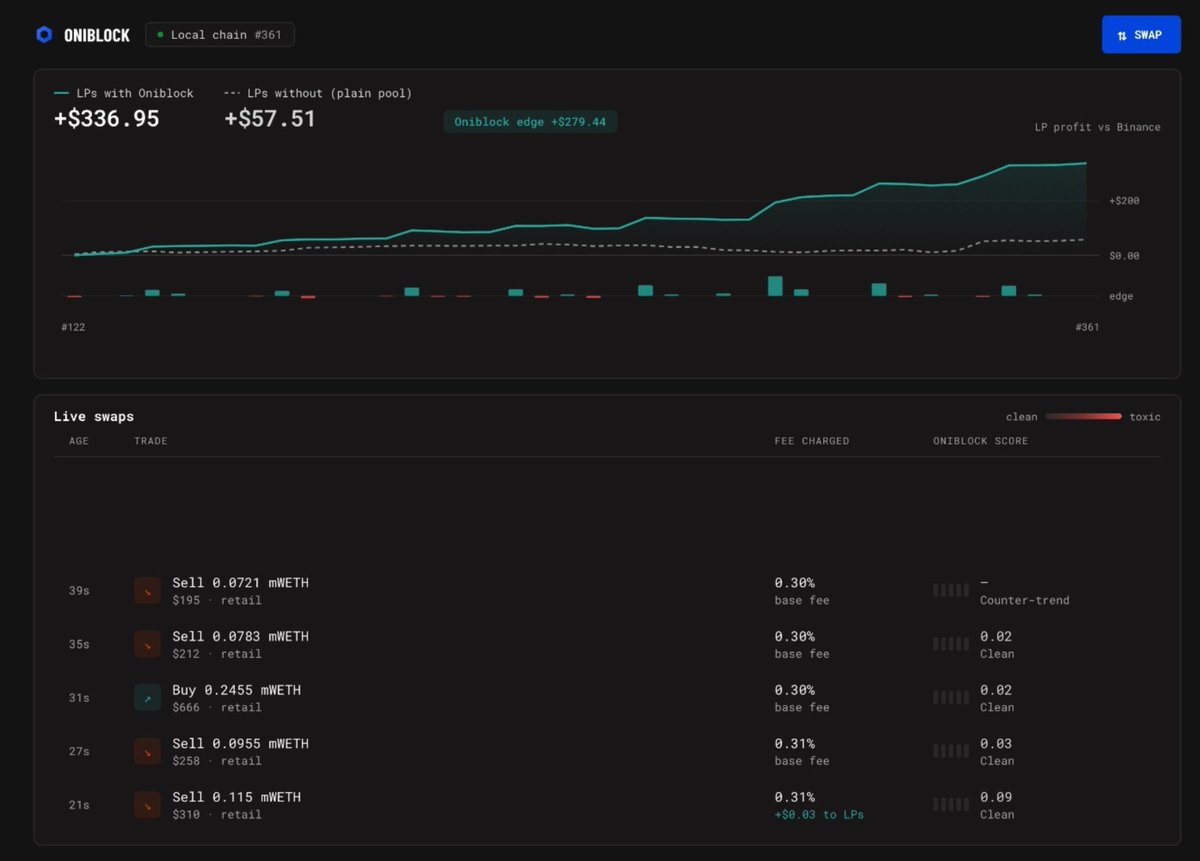
Task: Click the score bars in the Buy 0.2455 mWETH row
Action: 951,697
